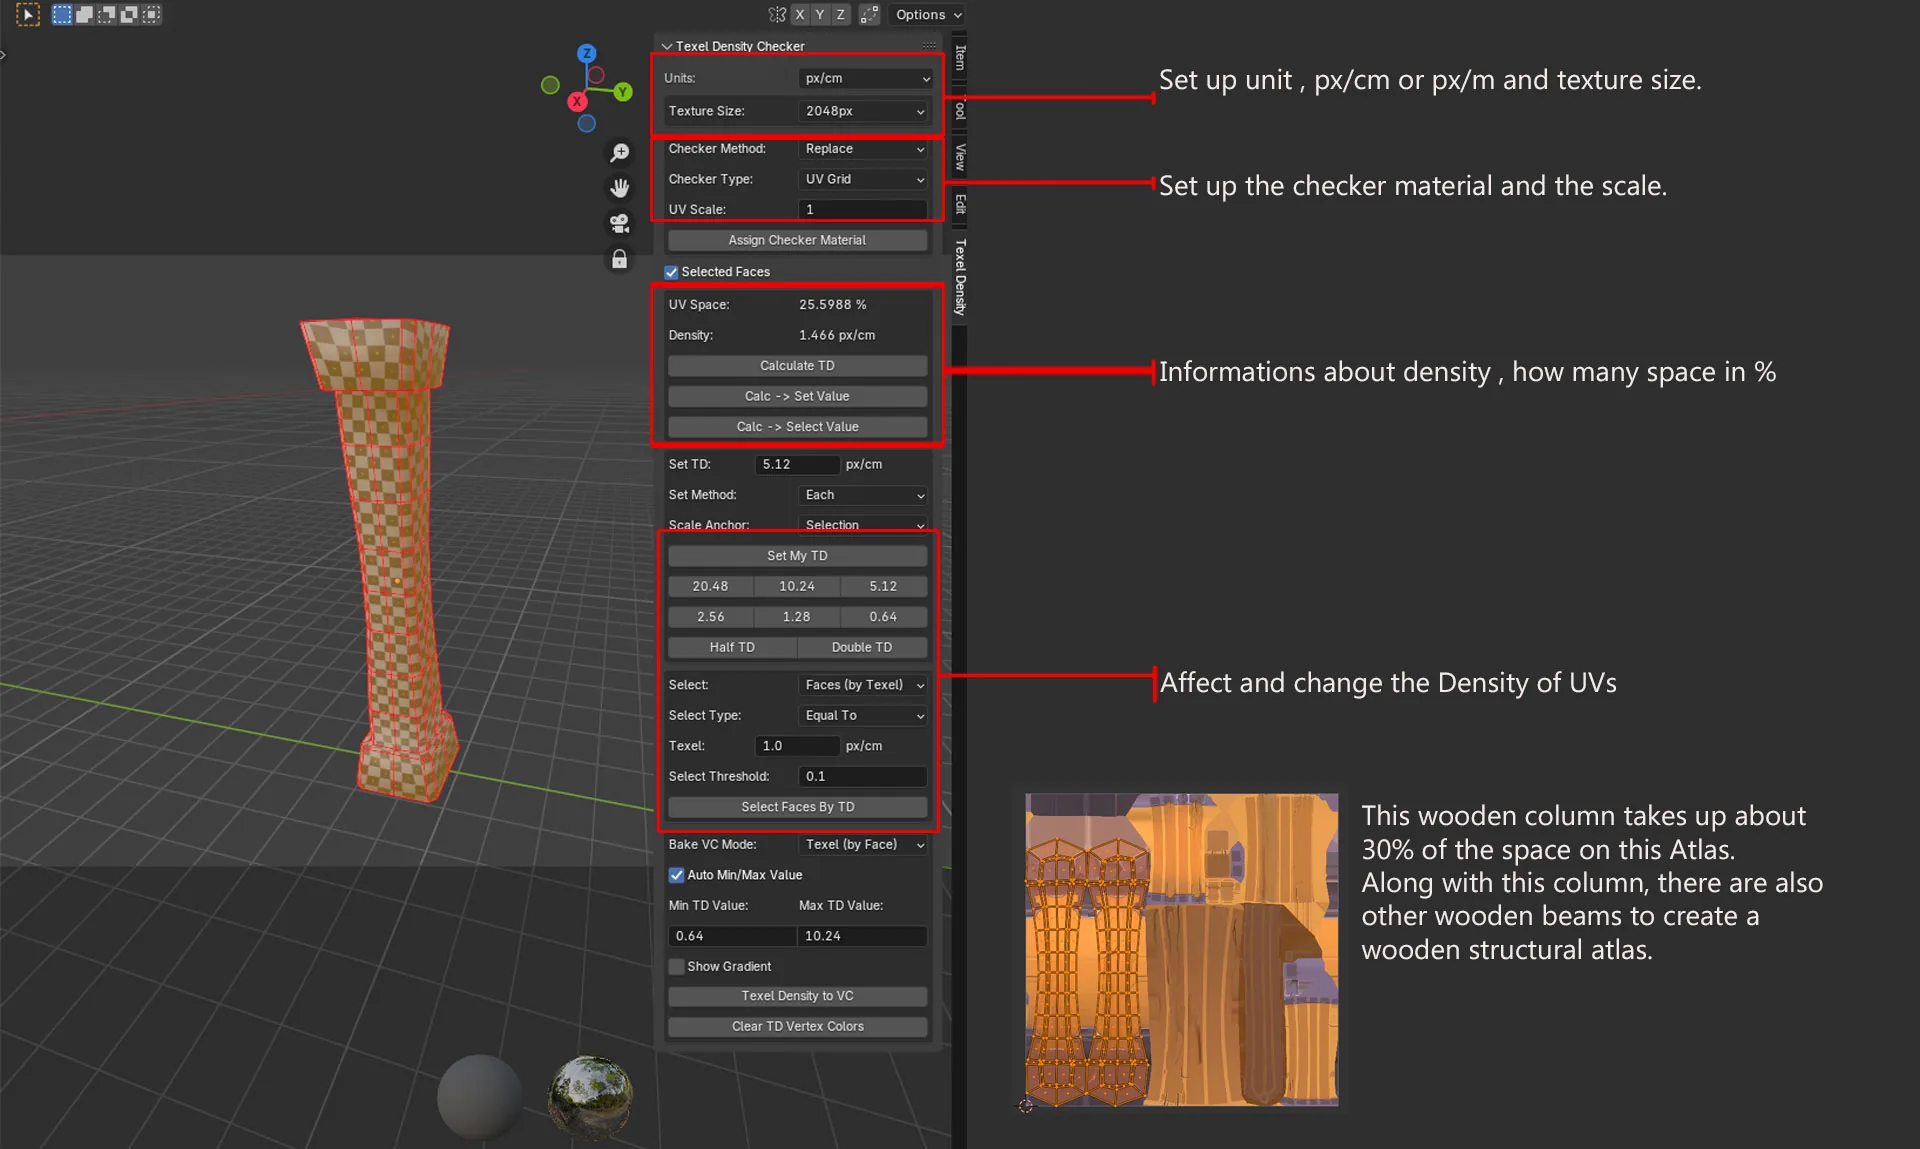Click the 20.48 density preset
The image size is (1920, 1149).
(x=710, y=586)
